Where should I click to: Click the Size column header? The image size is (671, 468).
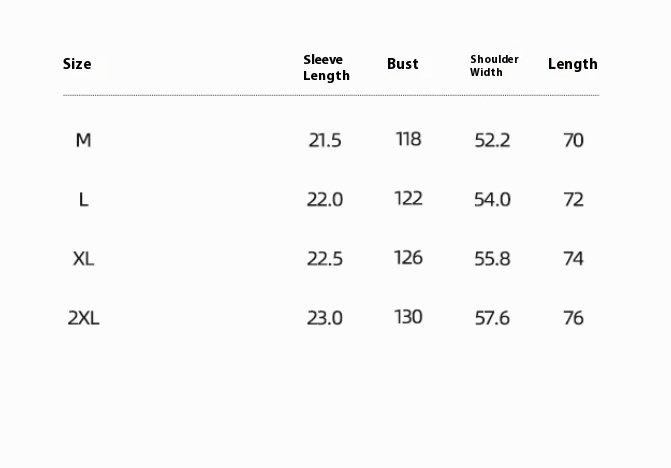coord(77,64)
